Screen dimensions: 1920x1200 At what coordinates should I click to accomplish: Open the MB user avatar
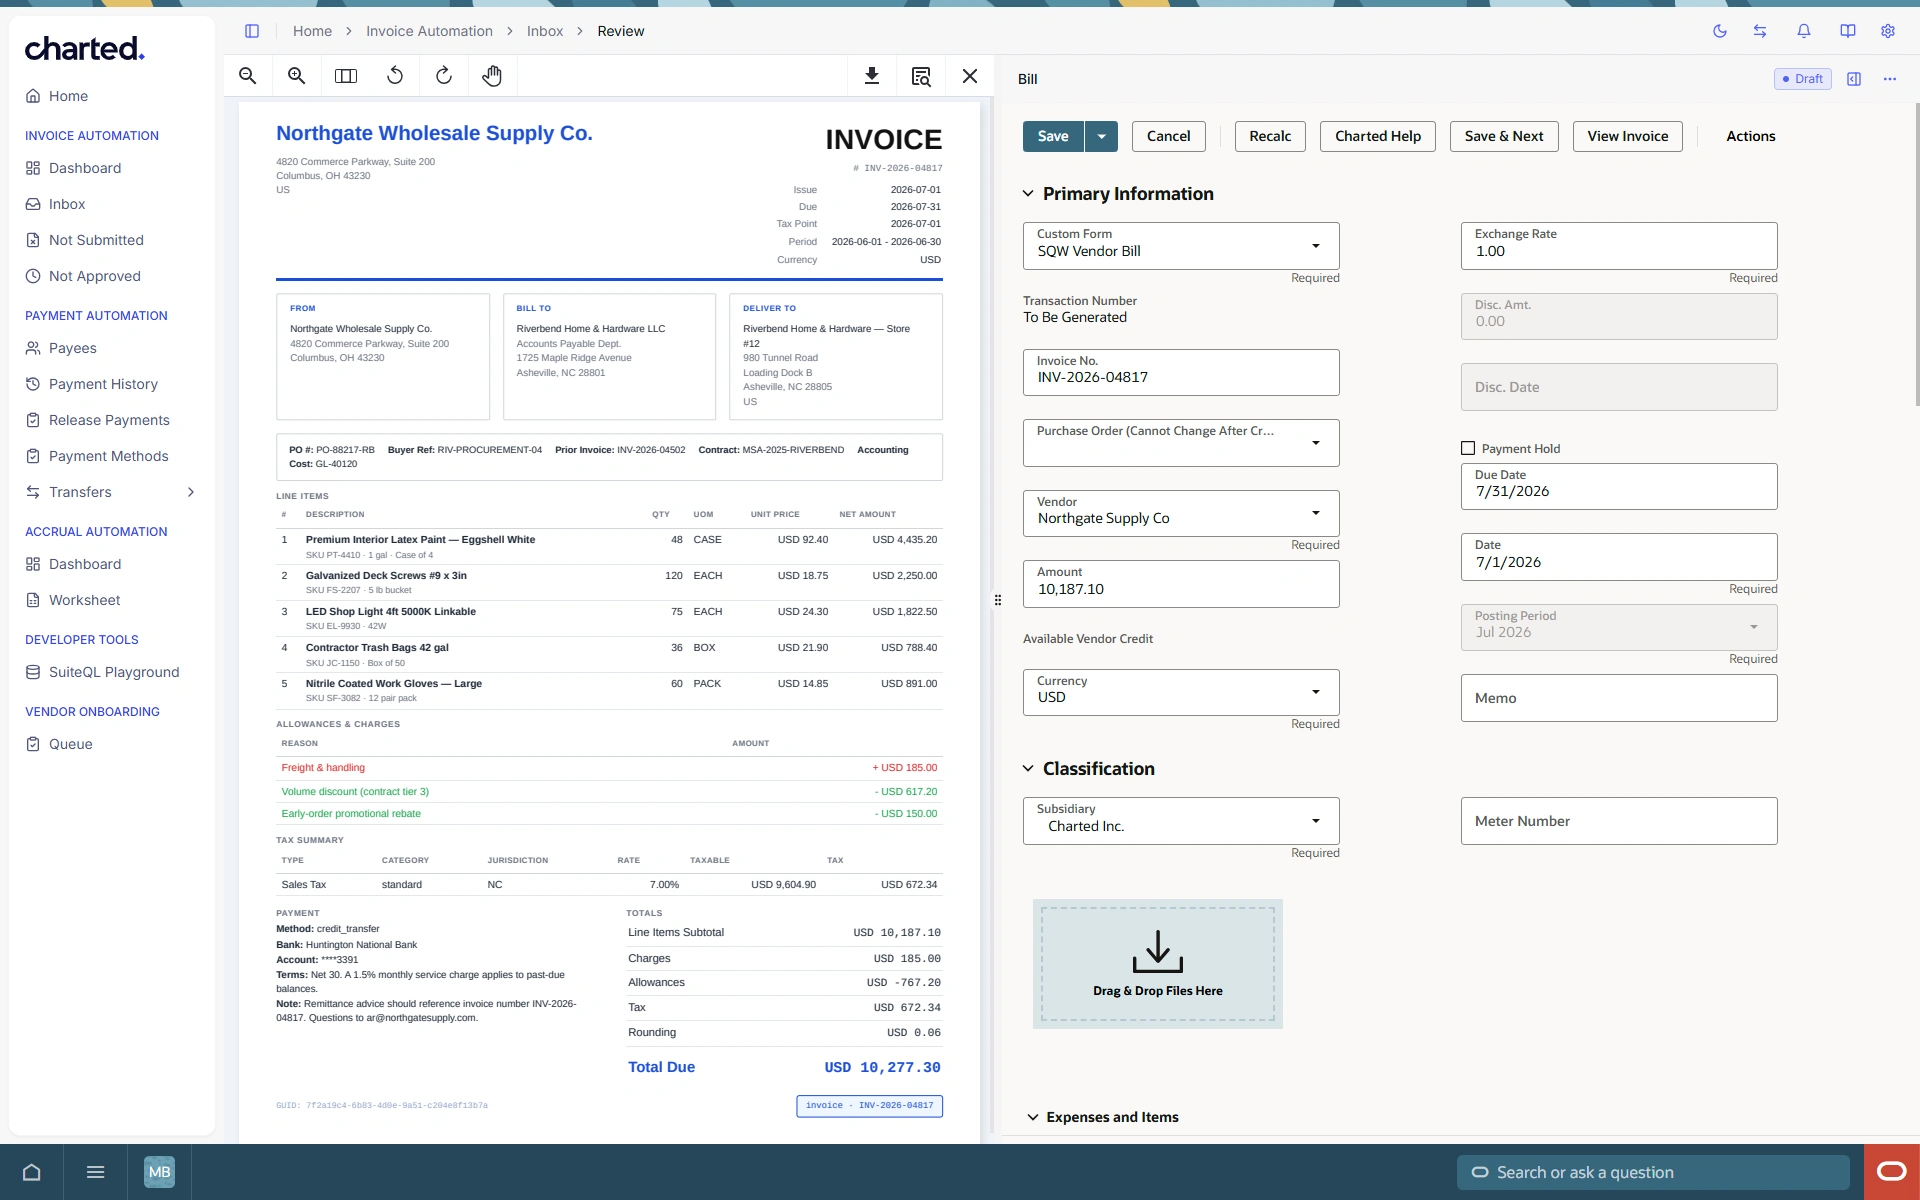click(159, 1172)
